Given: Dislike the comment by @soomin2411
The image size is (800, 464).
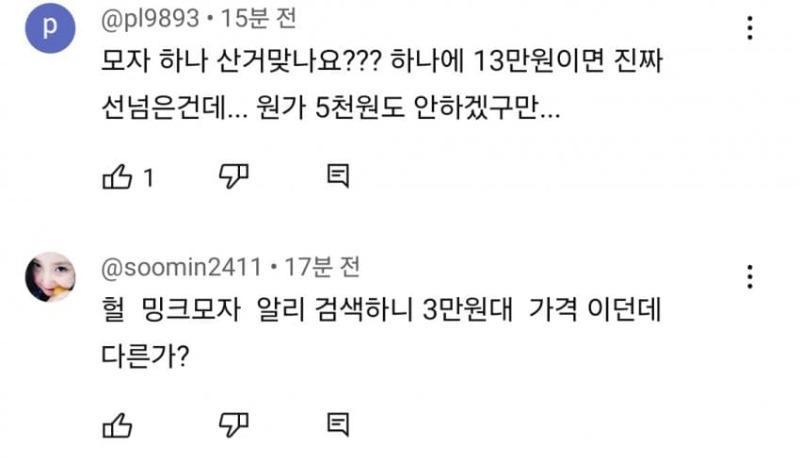Looking at the screenshot, I should tap(232, 424).
